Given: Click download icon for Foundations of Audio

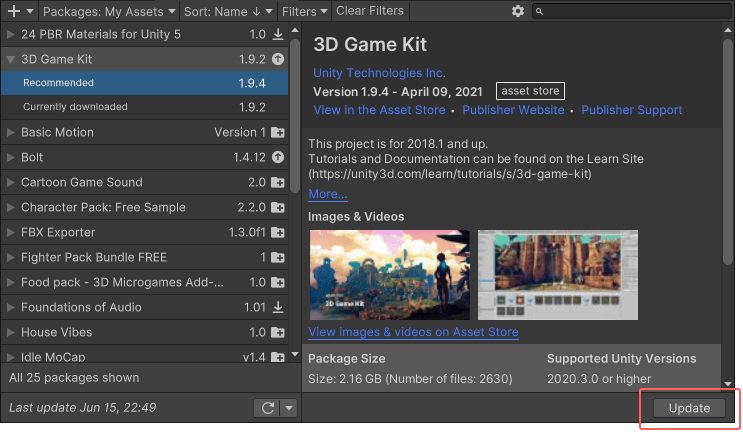Looking at the screenshot, I should pyautogui.click(x=278, y=308).
